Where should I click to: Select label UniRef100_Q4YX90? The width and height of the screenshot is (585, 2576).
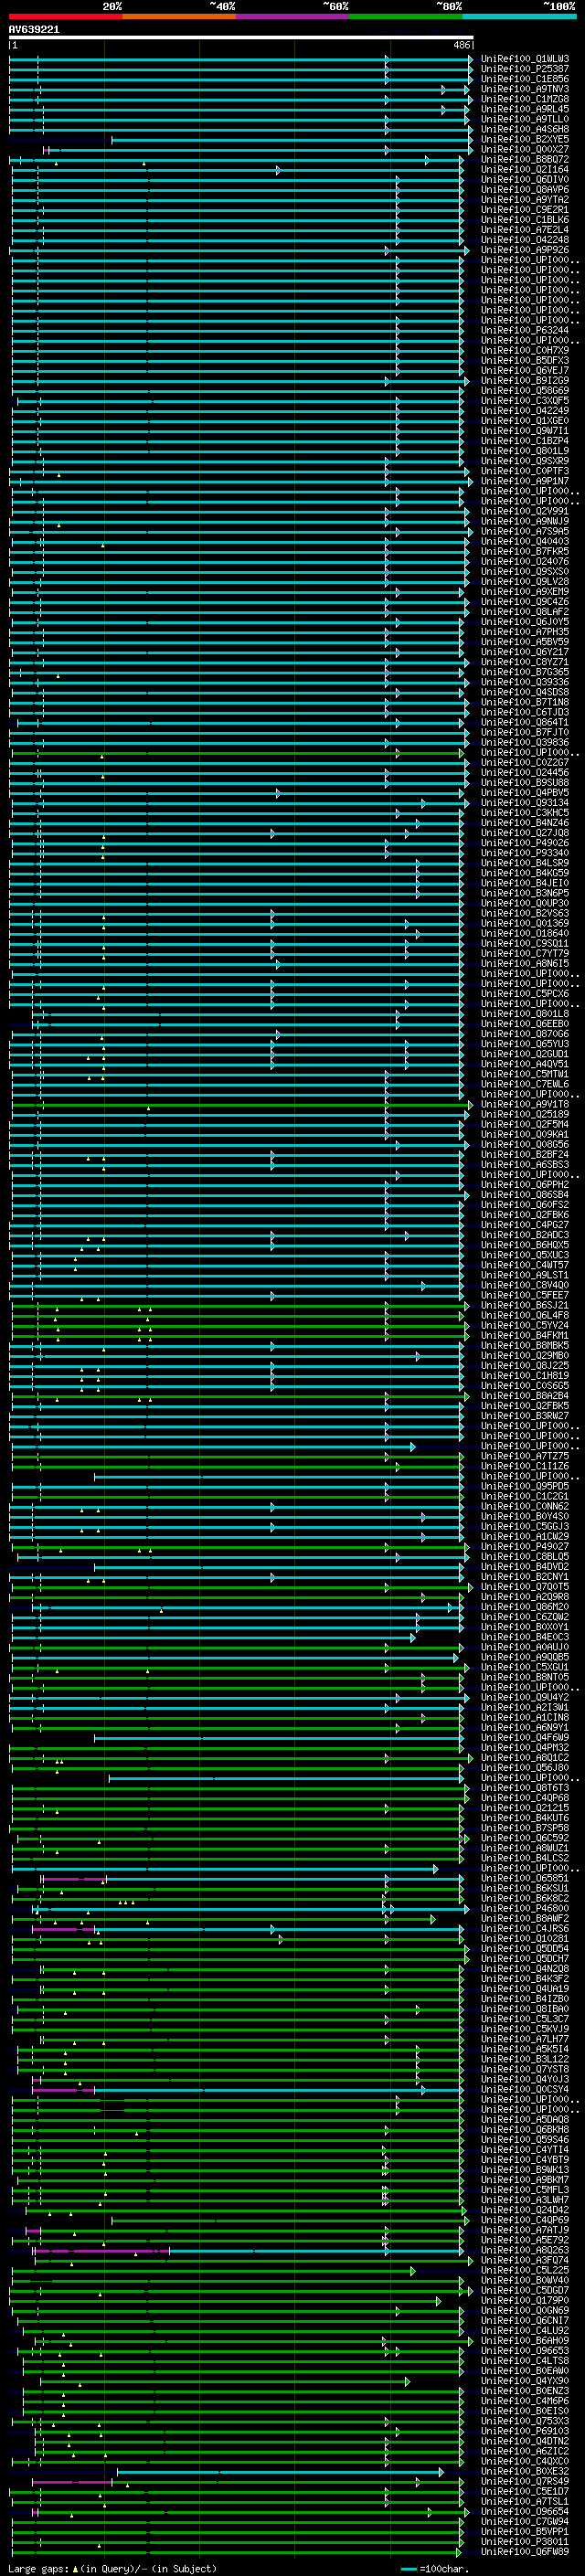525,2381
